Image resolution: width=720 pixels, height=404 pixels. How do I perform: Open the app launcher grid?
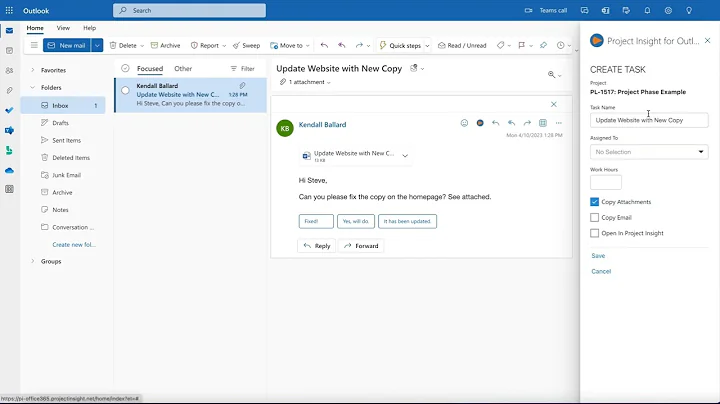click(x=9, y=10)
